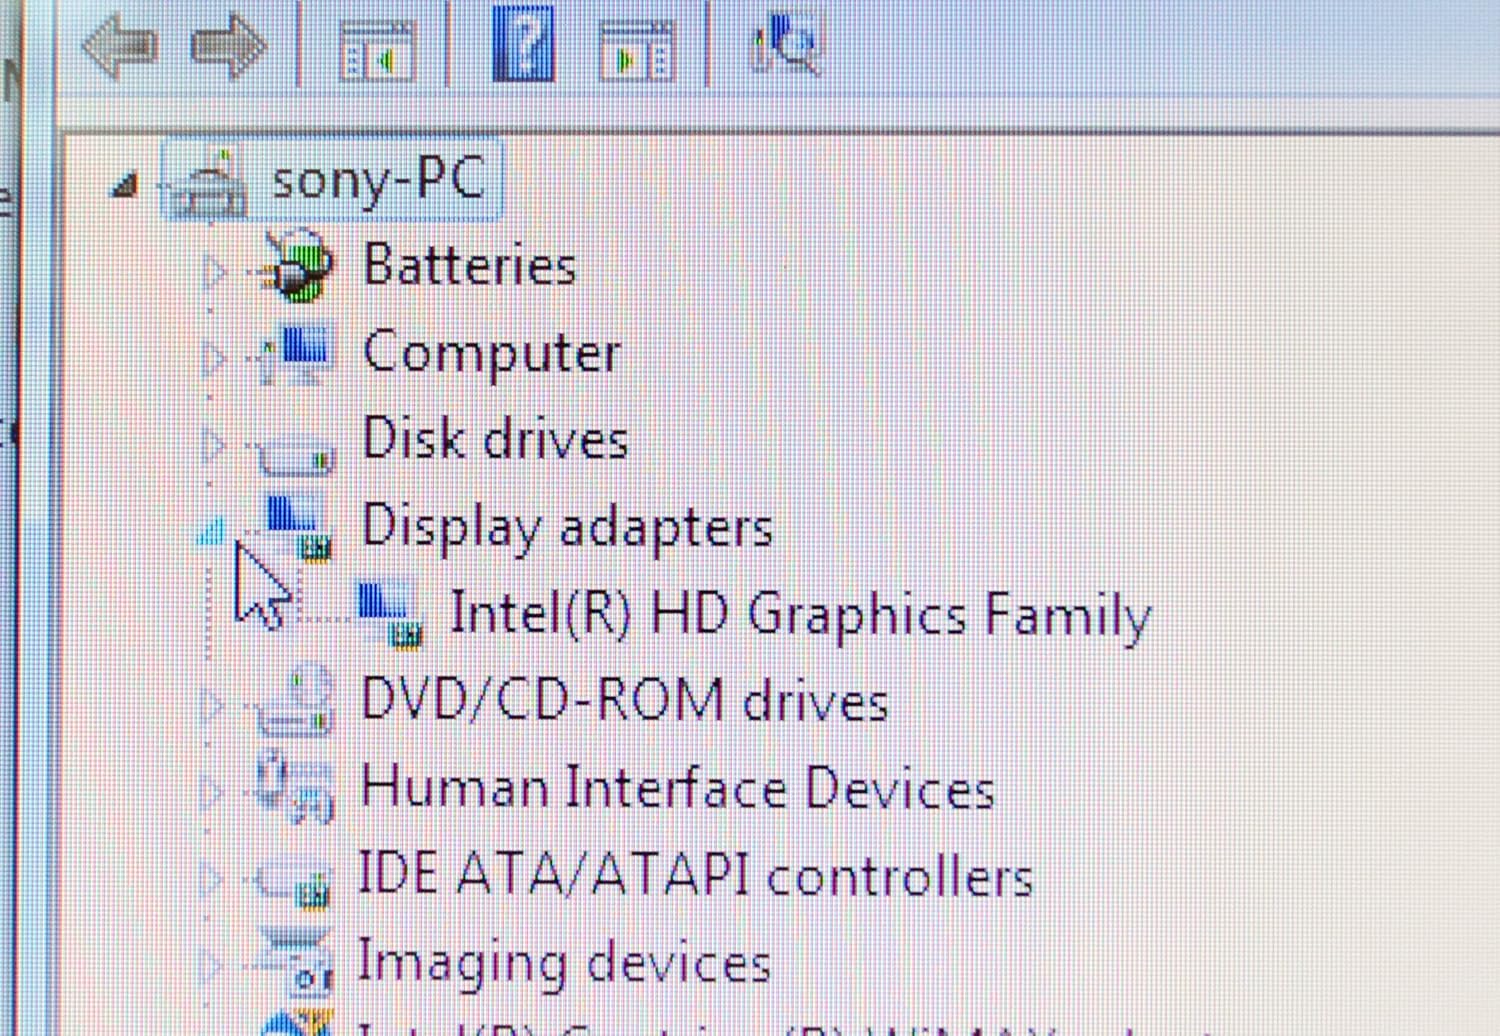Select the IDE ATA/ATAPI controllers entry
1500x1036 pixels.
tap(694, 876)
